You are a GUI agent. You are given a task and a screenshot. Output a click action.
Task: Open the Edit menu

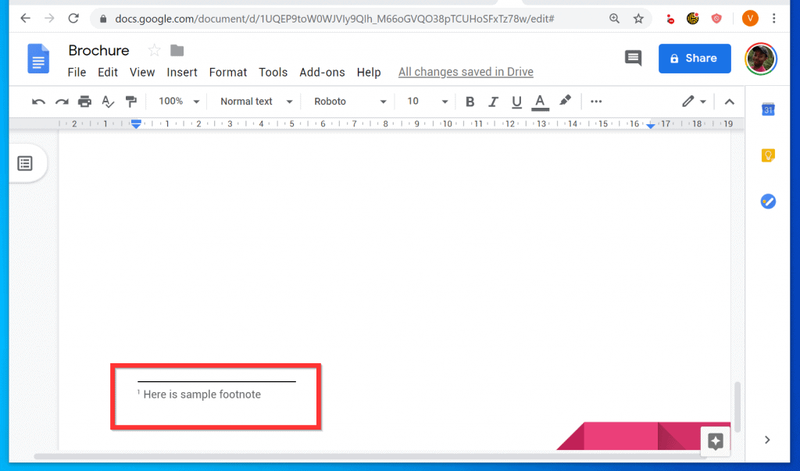point(108,72)
